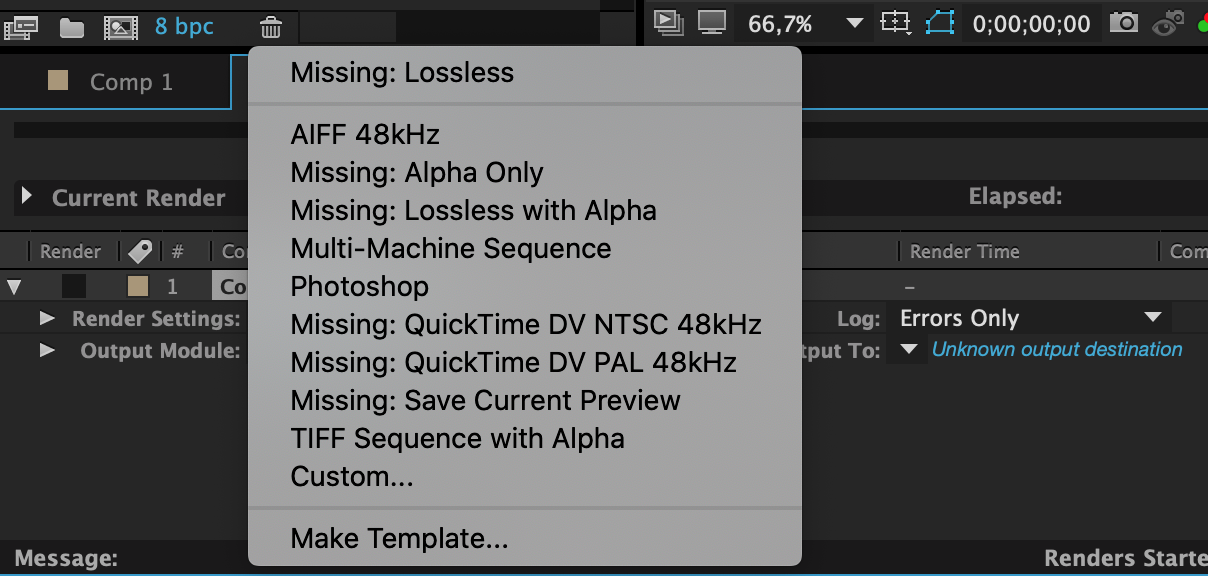Click the New Folder icon
This screenshot has width=1208, height=576.
pyautogui.click(x=73, y=27)
